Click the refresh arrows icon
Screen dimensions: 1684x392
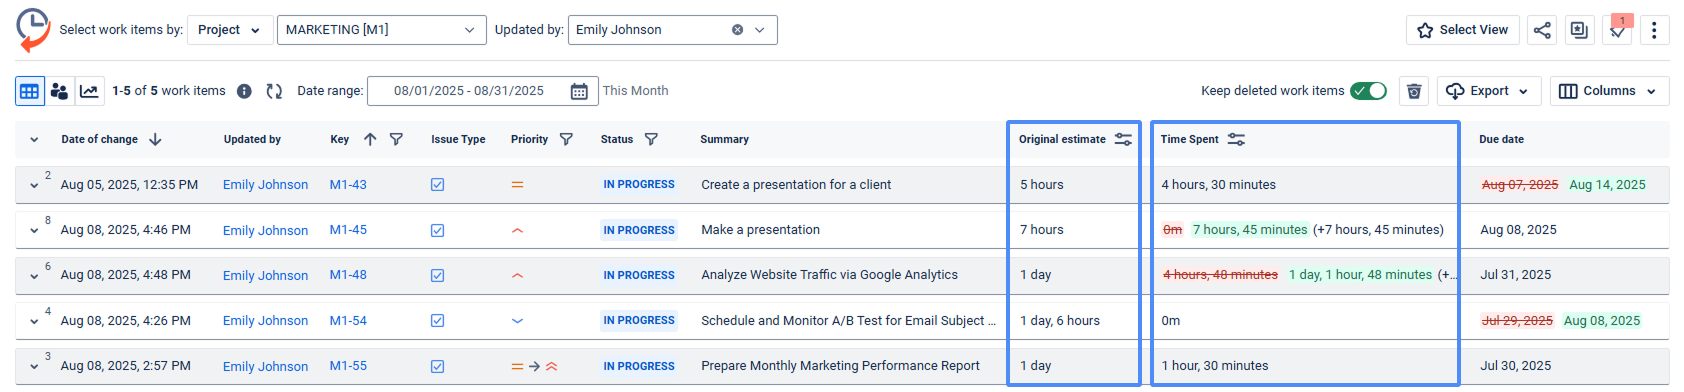pyautogui.click(x=274, y=91)
